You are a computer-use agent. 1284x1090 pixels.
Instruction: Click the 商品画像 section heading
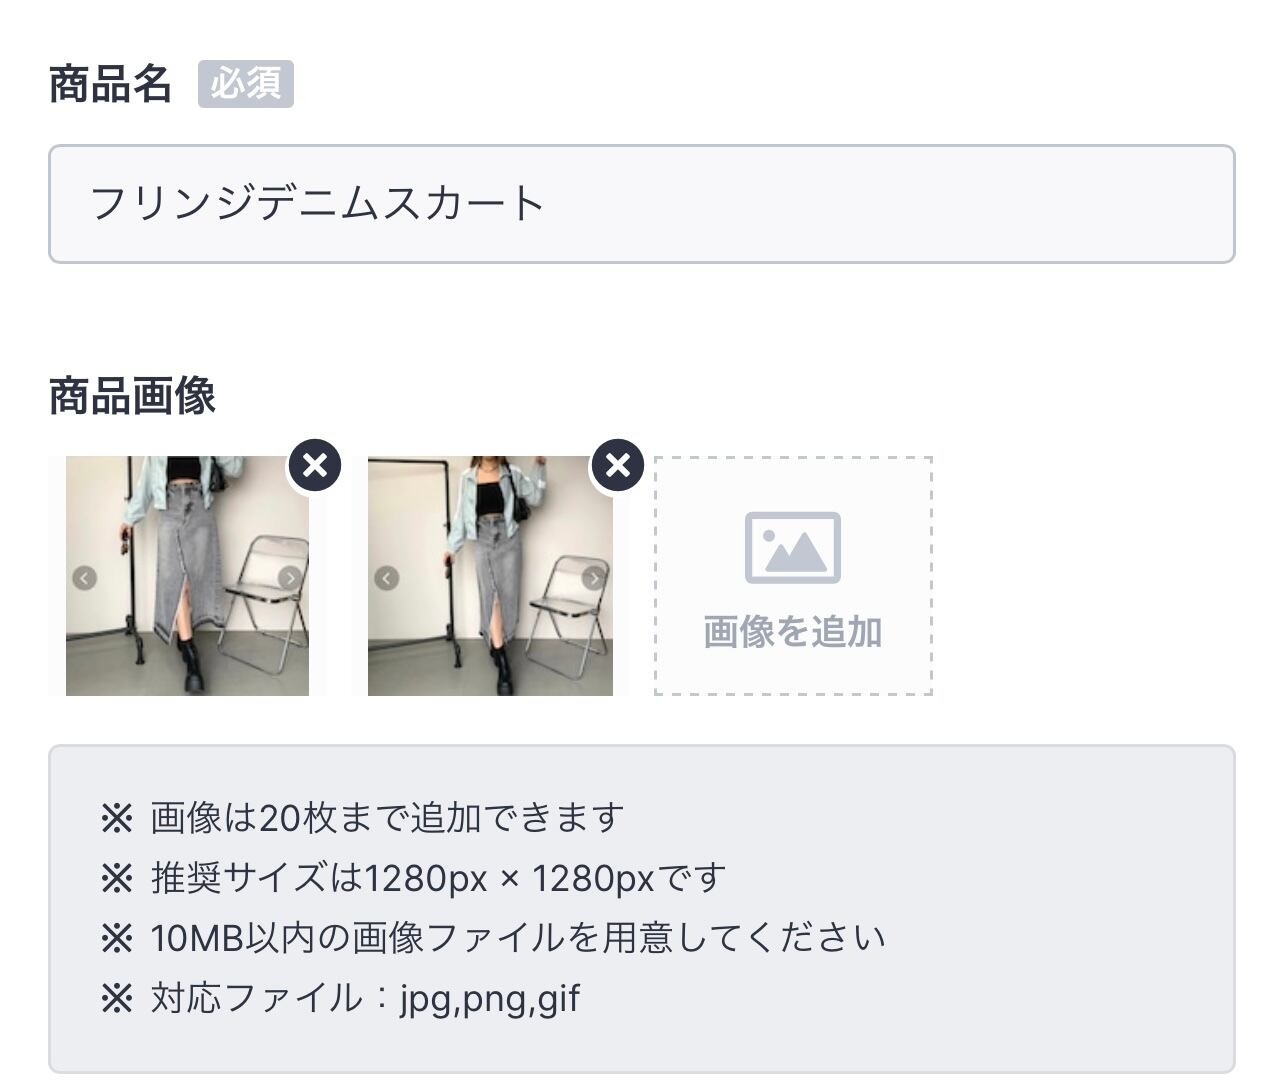click(x=132, y=396)
